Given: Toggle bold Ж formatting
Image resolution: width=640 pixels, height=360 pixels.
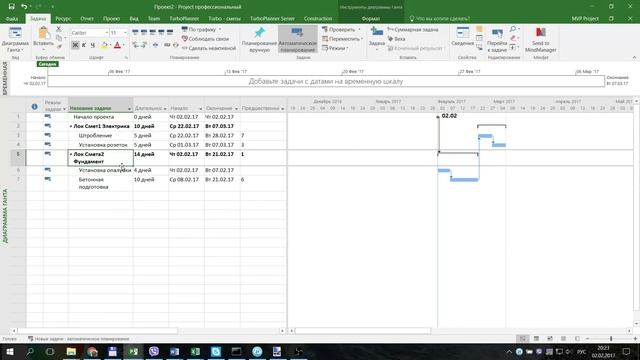Looking at the screenshot, I should (75, 45).
